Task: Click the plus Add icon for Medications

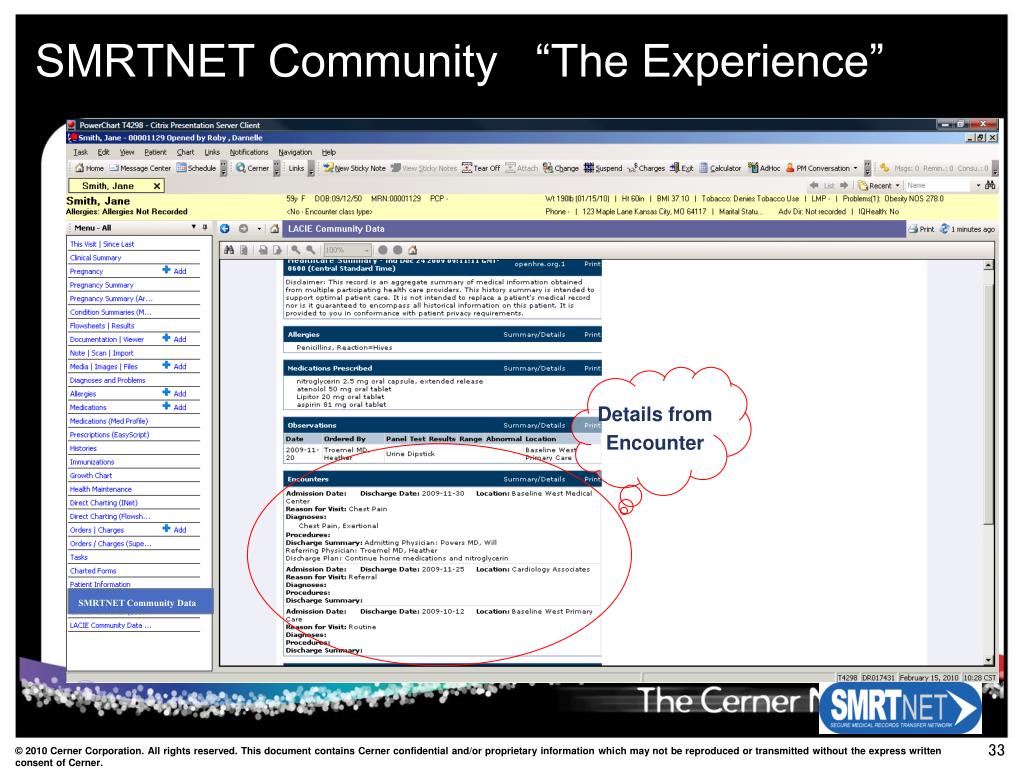Action: (167, 406)
